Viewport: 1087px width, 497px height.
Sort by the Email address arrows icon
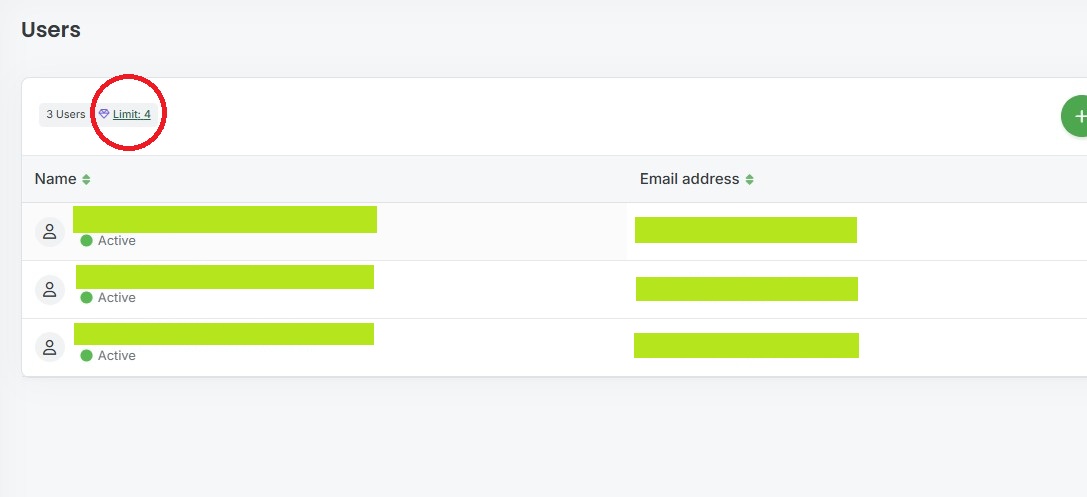coord(749,180)
